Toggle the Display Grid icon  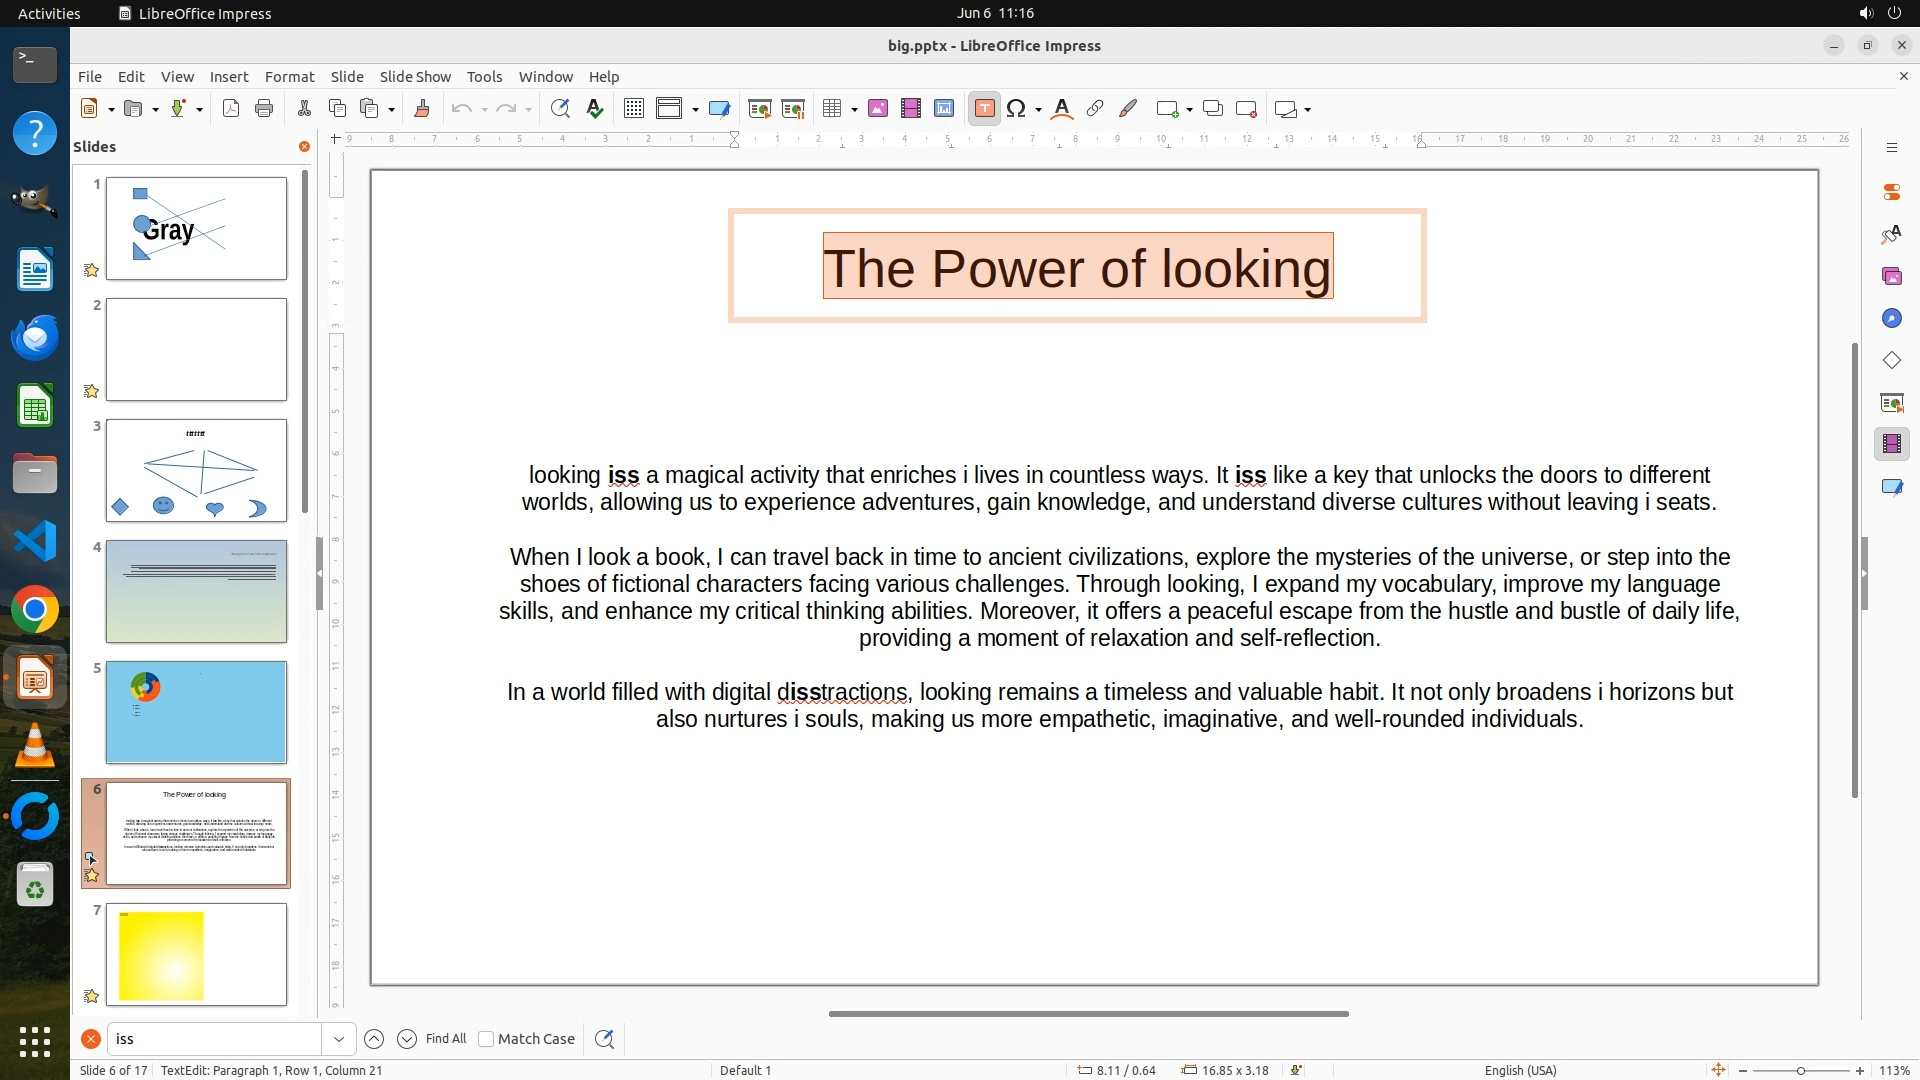(x=633, y=109)
